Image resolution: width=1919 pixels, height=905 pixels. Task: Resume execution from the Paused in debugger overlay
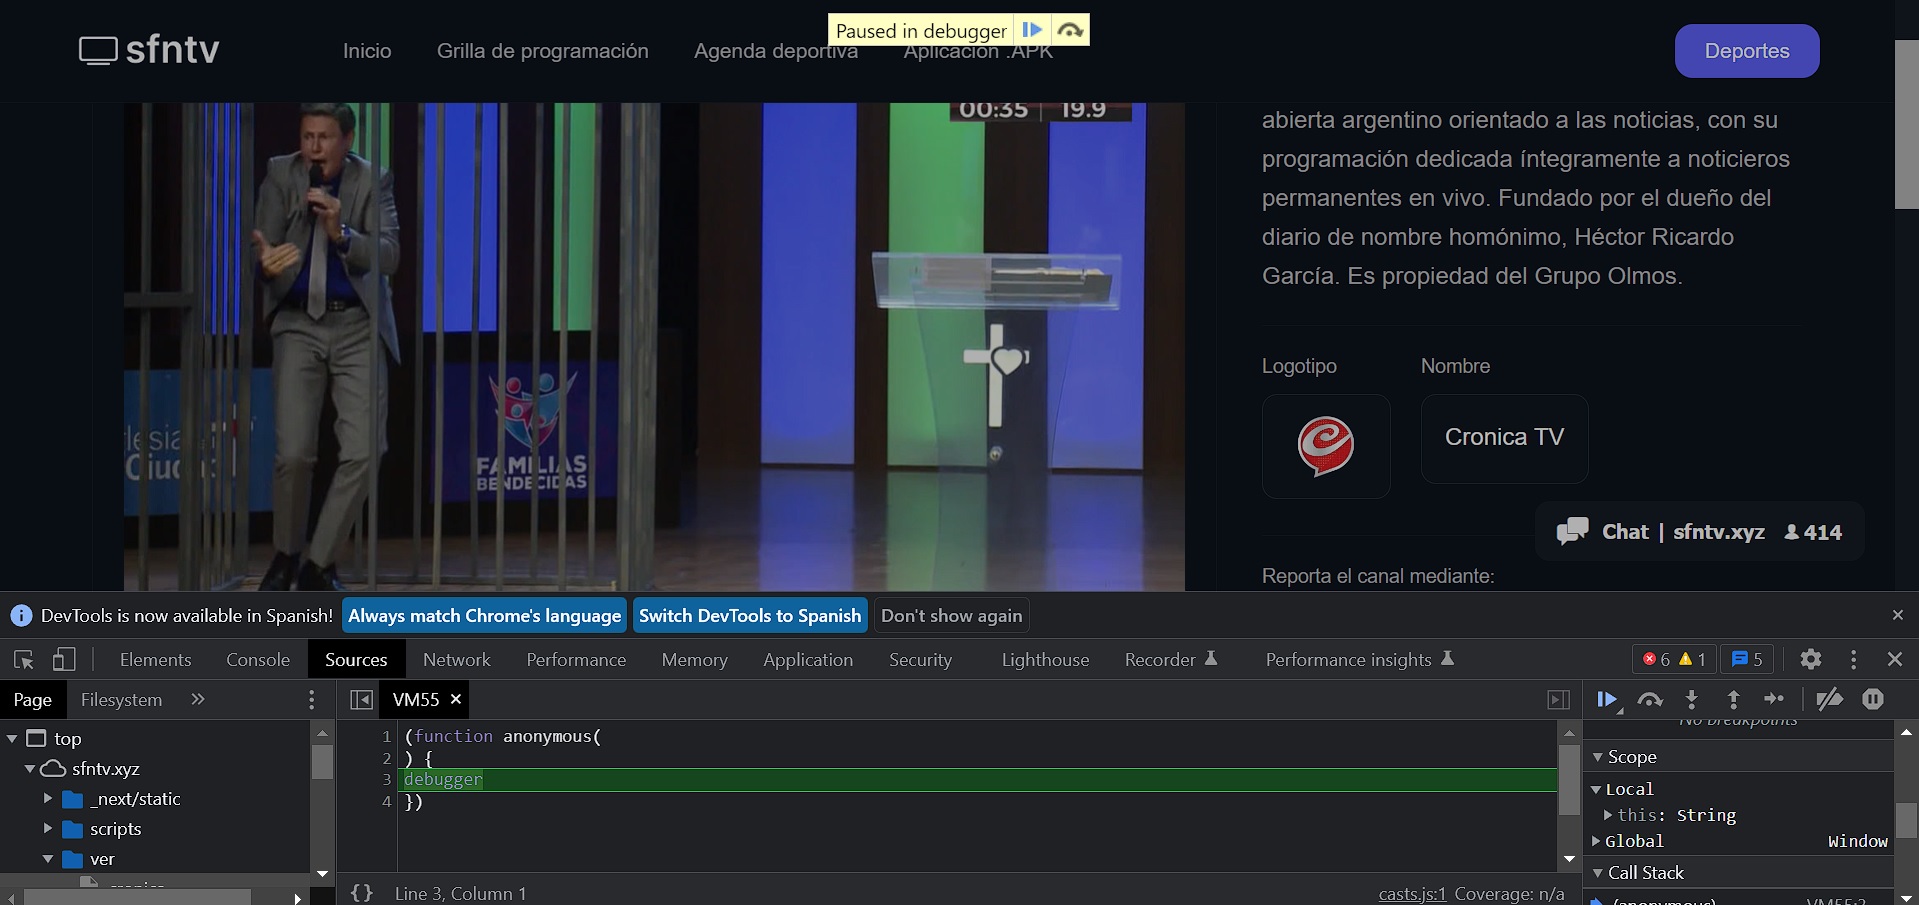click(1033, 30)
